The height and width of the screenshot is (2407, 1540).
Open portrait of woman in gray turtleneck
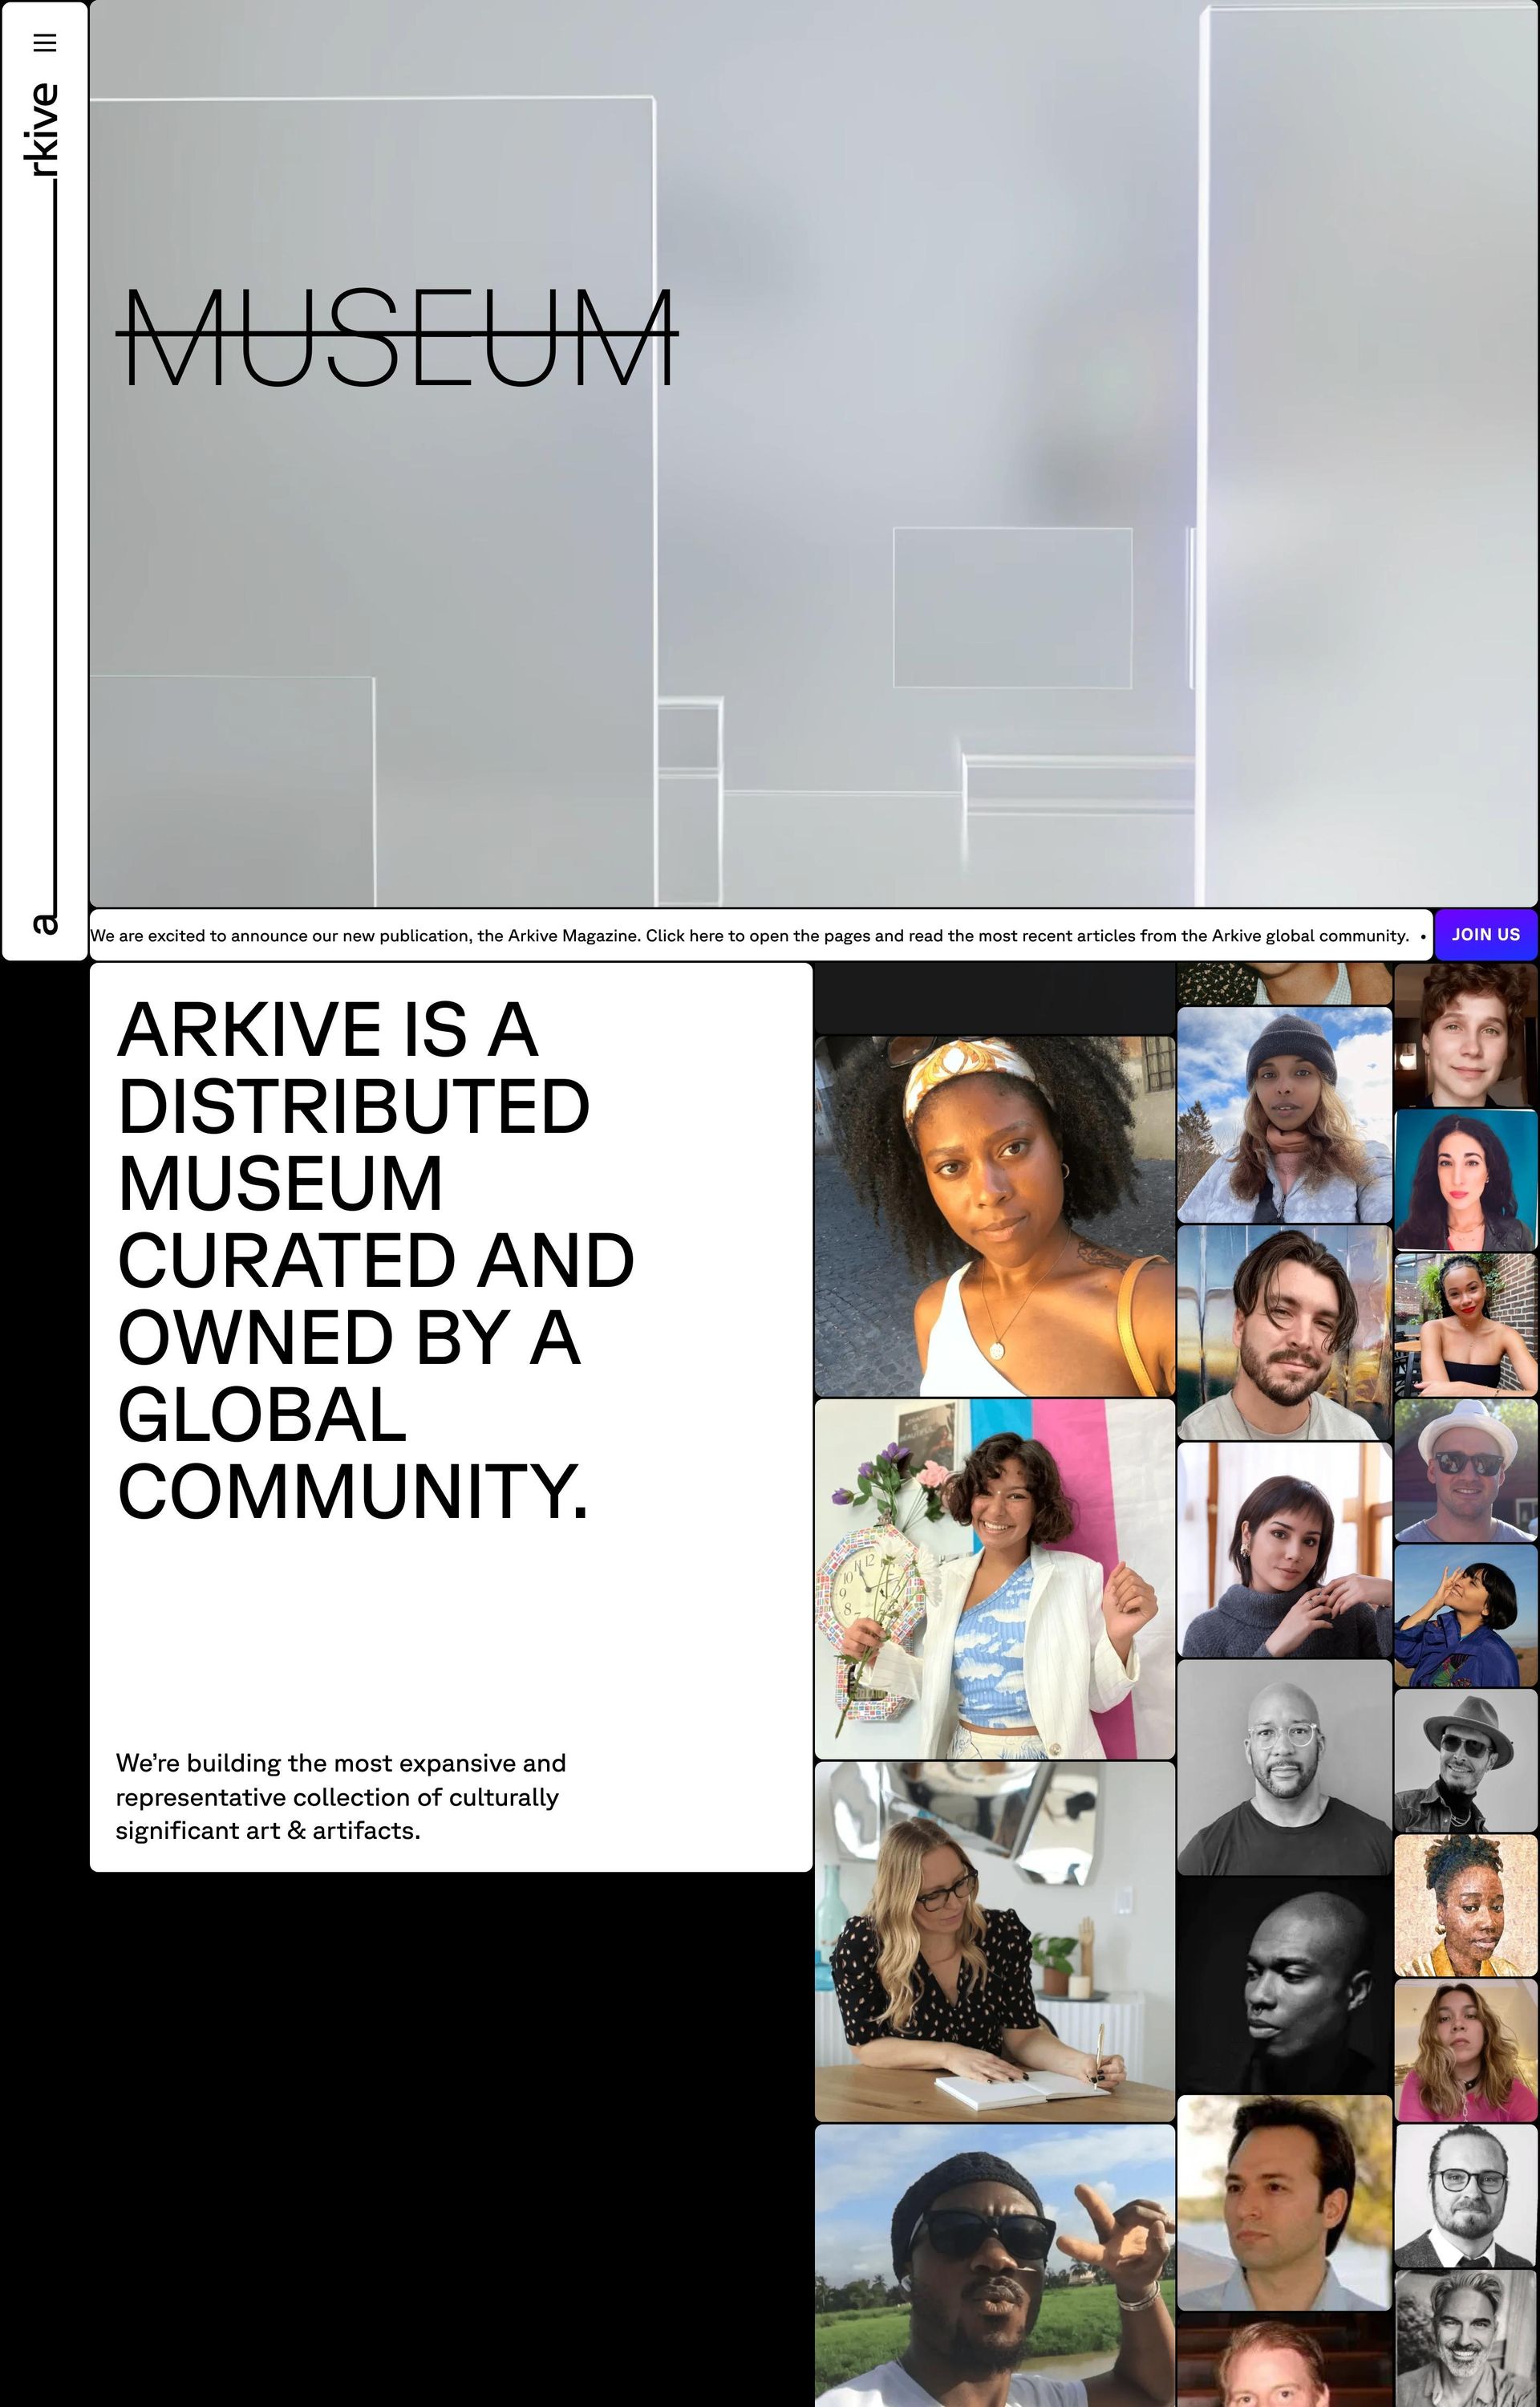1284,1549
